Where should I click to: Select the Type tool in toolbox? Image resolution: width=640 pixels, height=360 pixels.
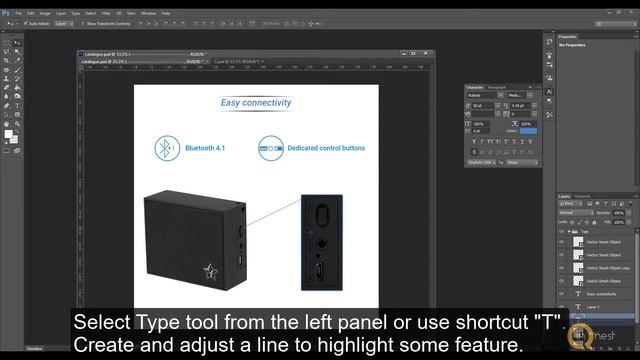point(17,106)
